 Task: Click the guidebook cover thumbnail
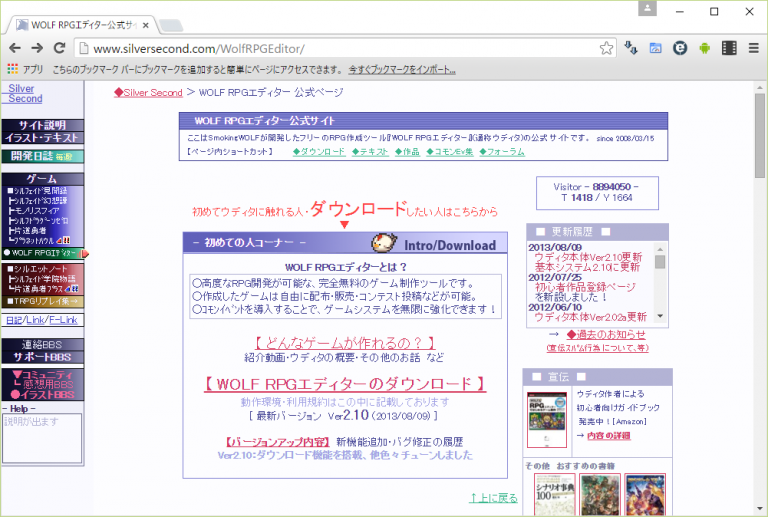547,420
